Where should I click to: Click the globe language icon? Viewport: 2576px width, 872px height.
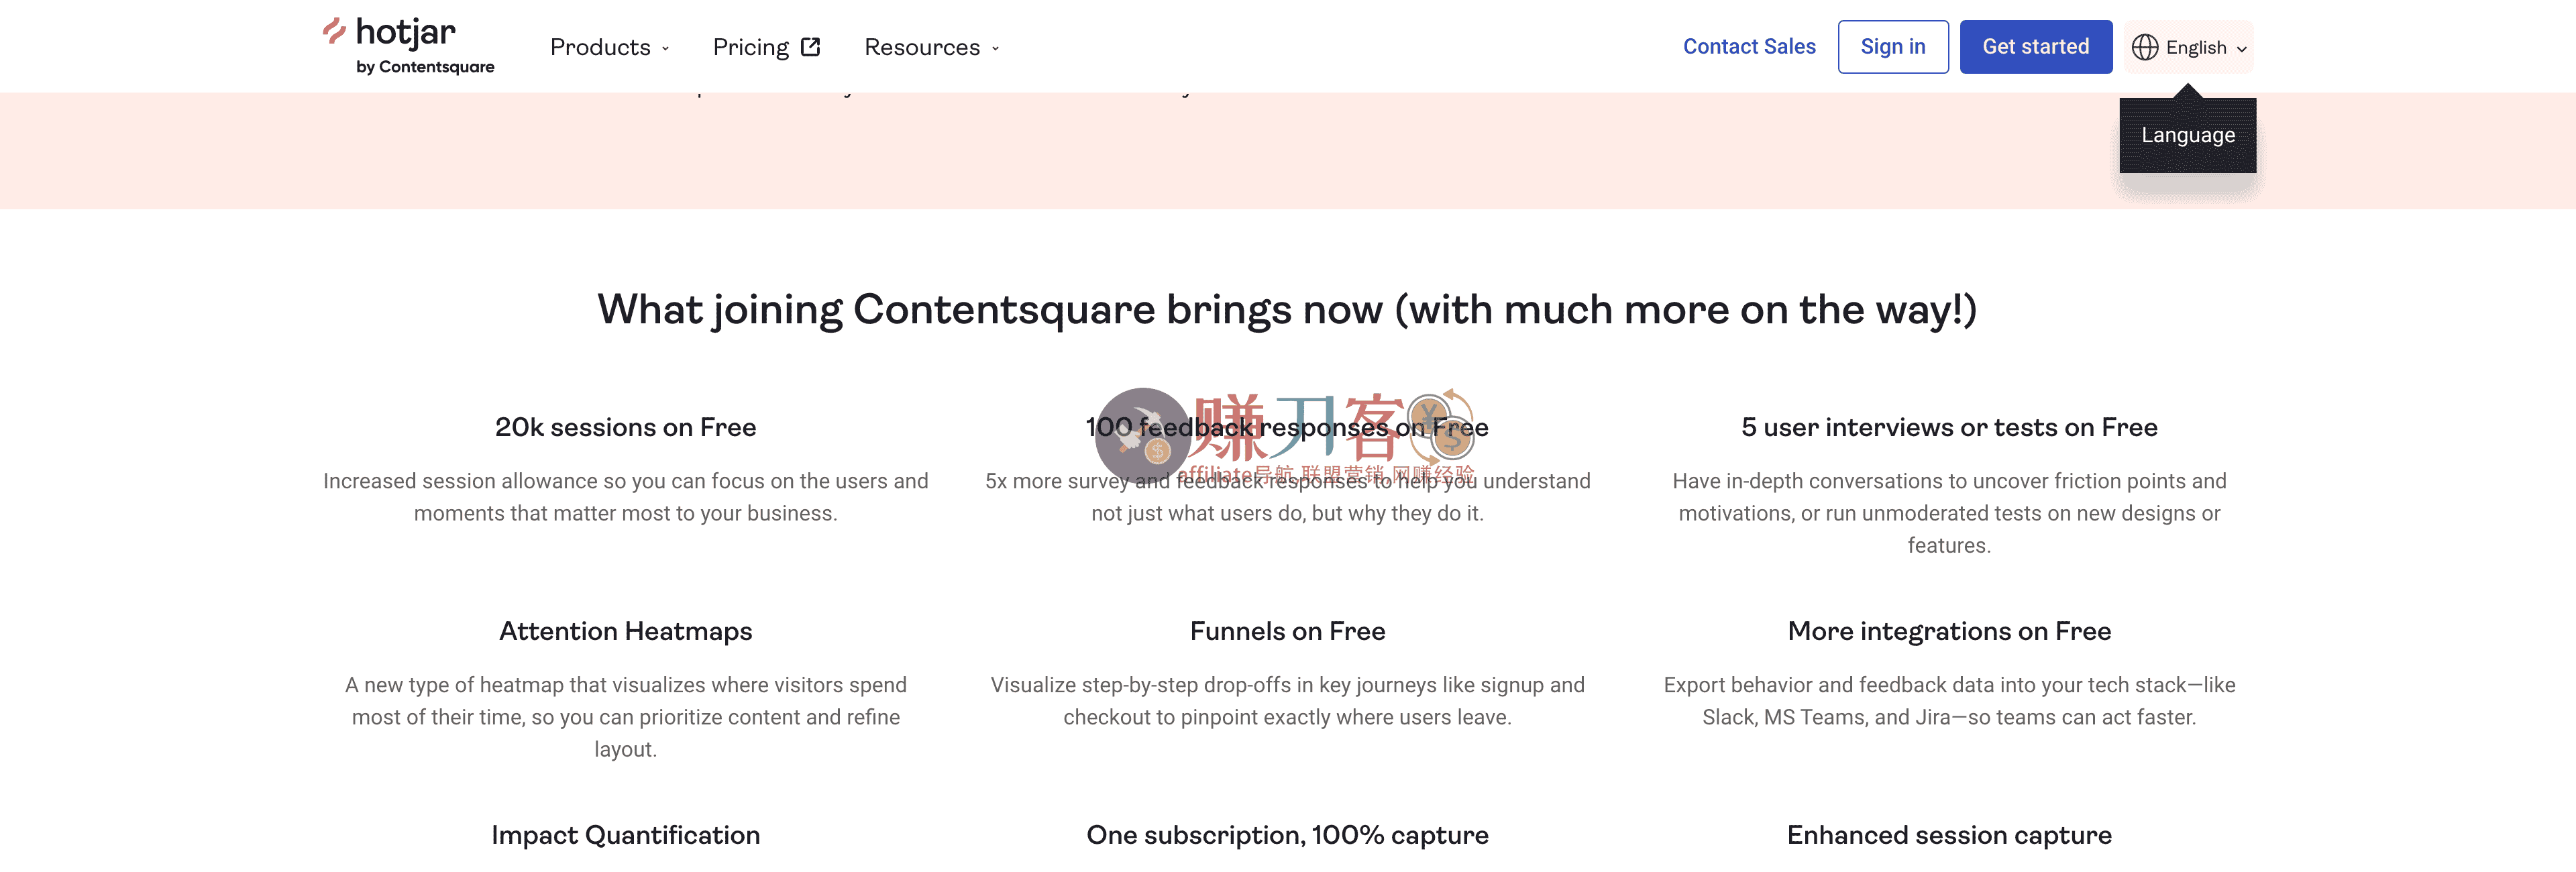pyautogui.click(x=2144, y=47)
